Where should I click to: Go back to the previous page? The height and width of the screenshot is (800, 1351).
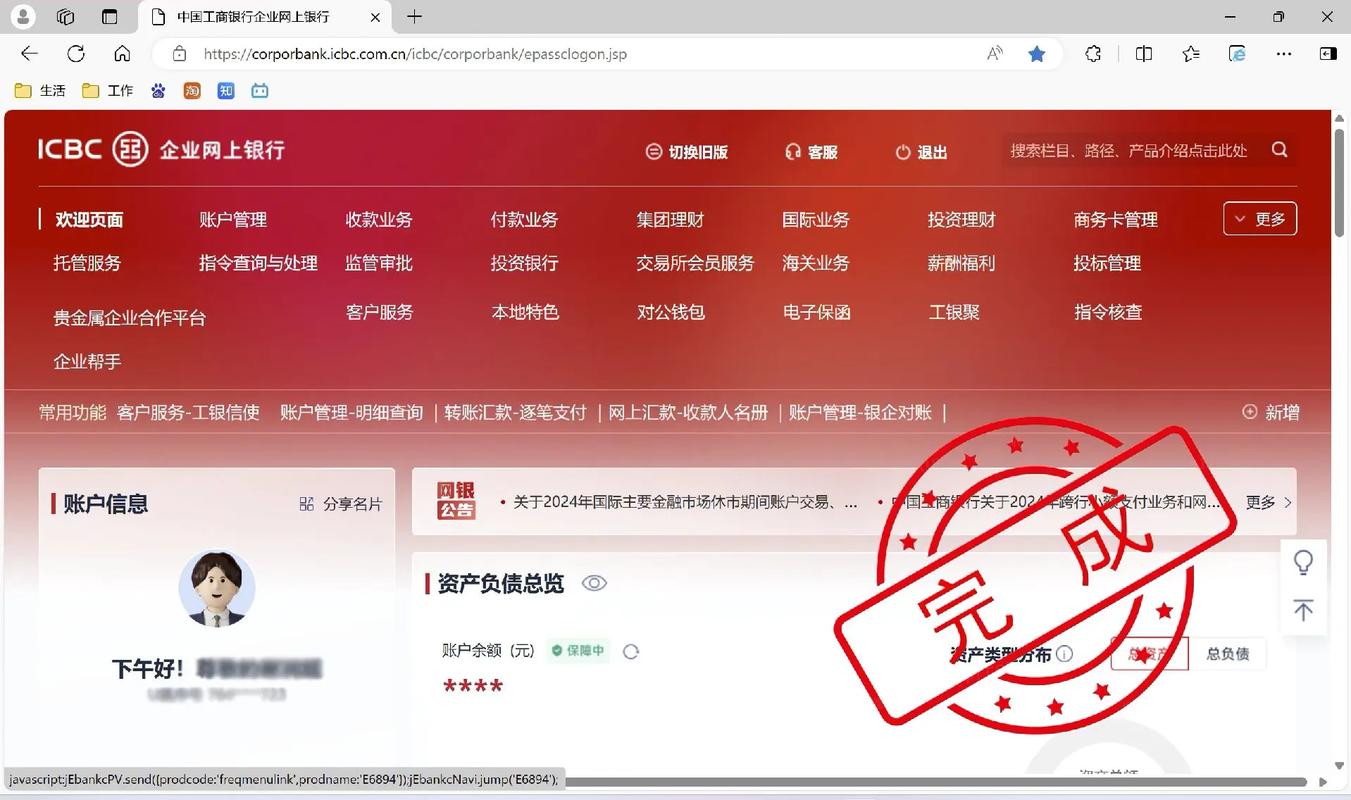click(30, 54)
